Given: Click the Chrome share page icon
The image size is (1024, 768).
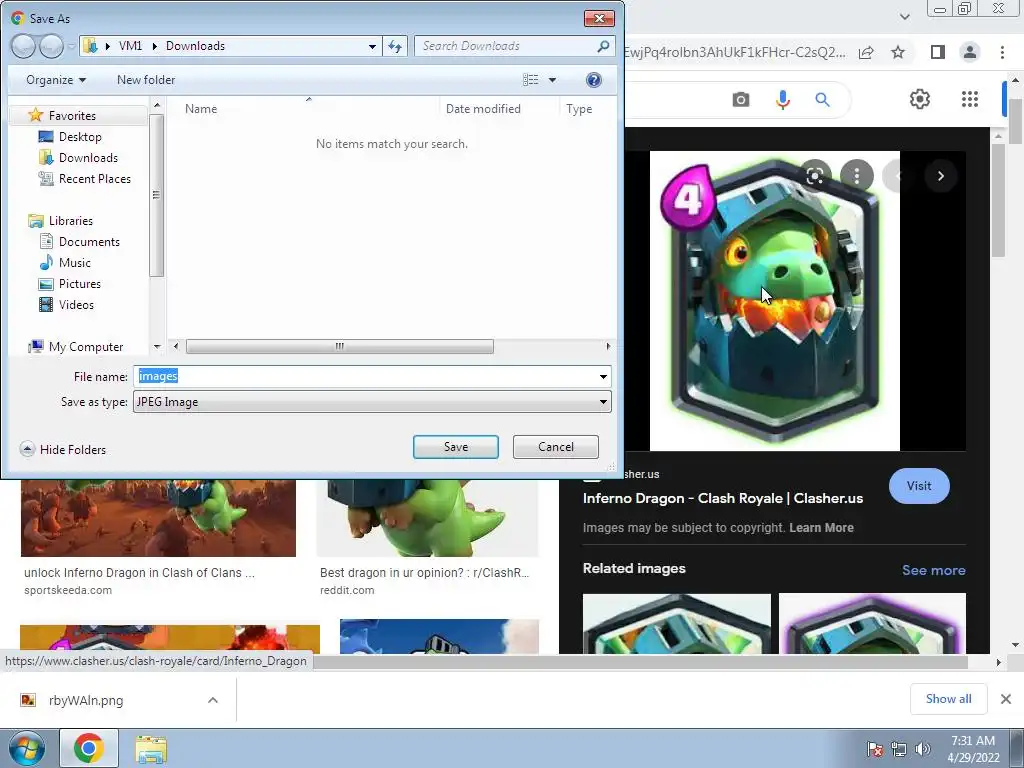Looking at the screenshot, I should pyautogui.click(x=866, y=52).
